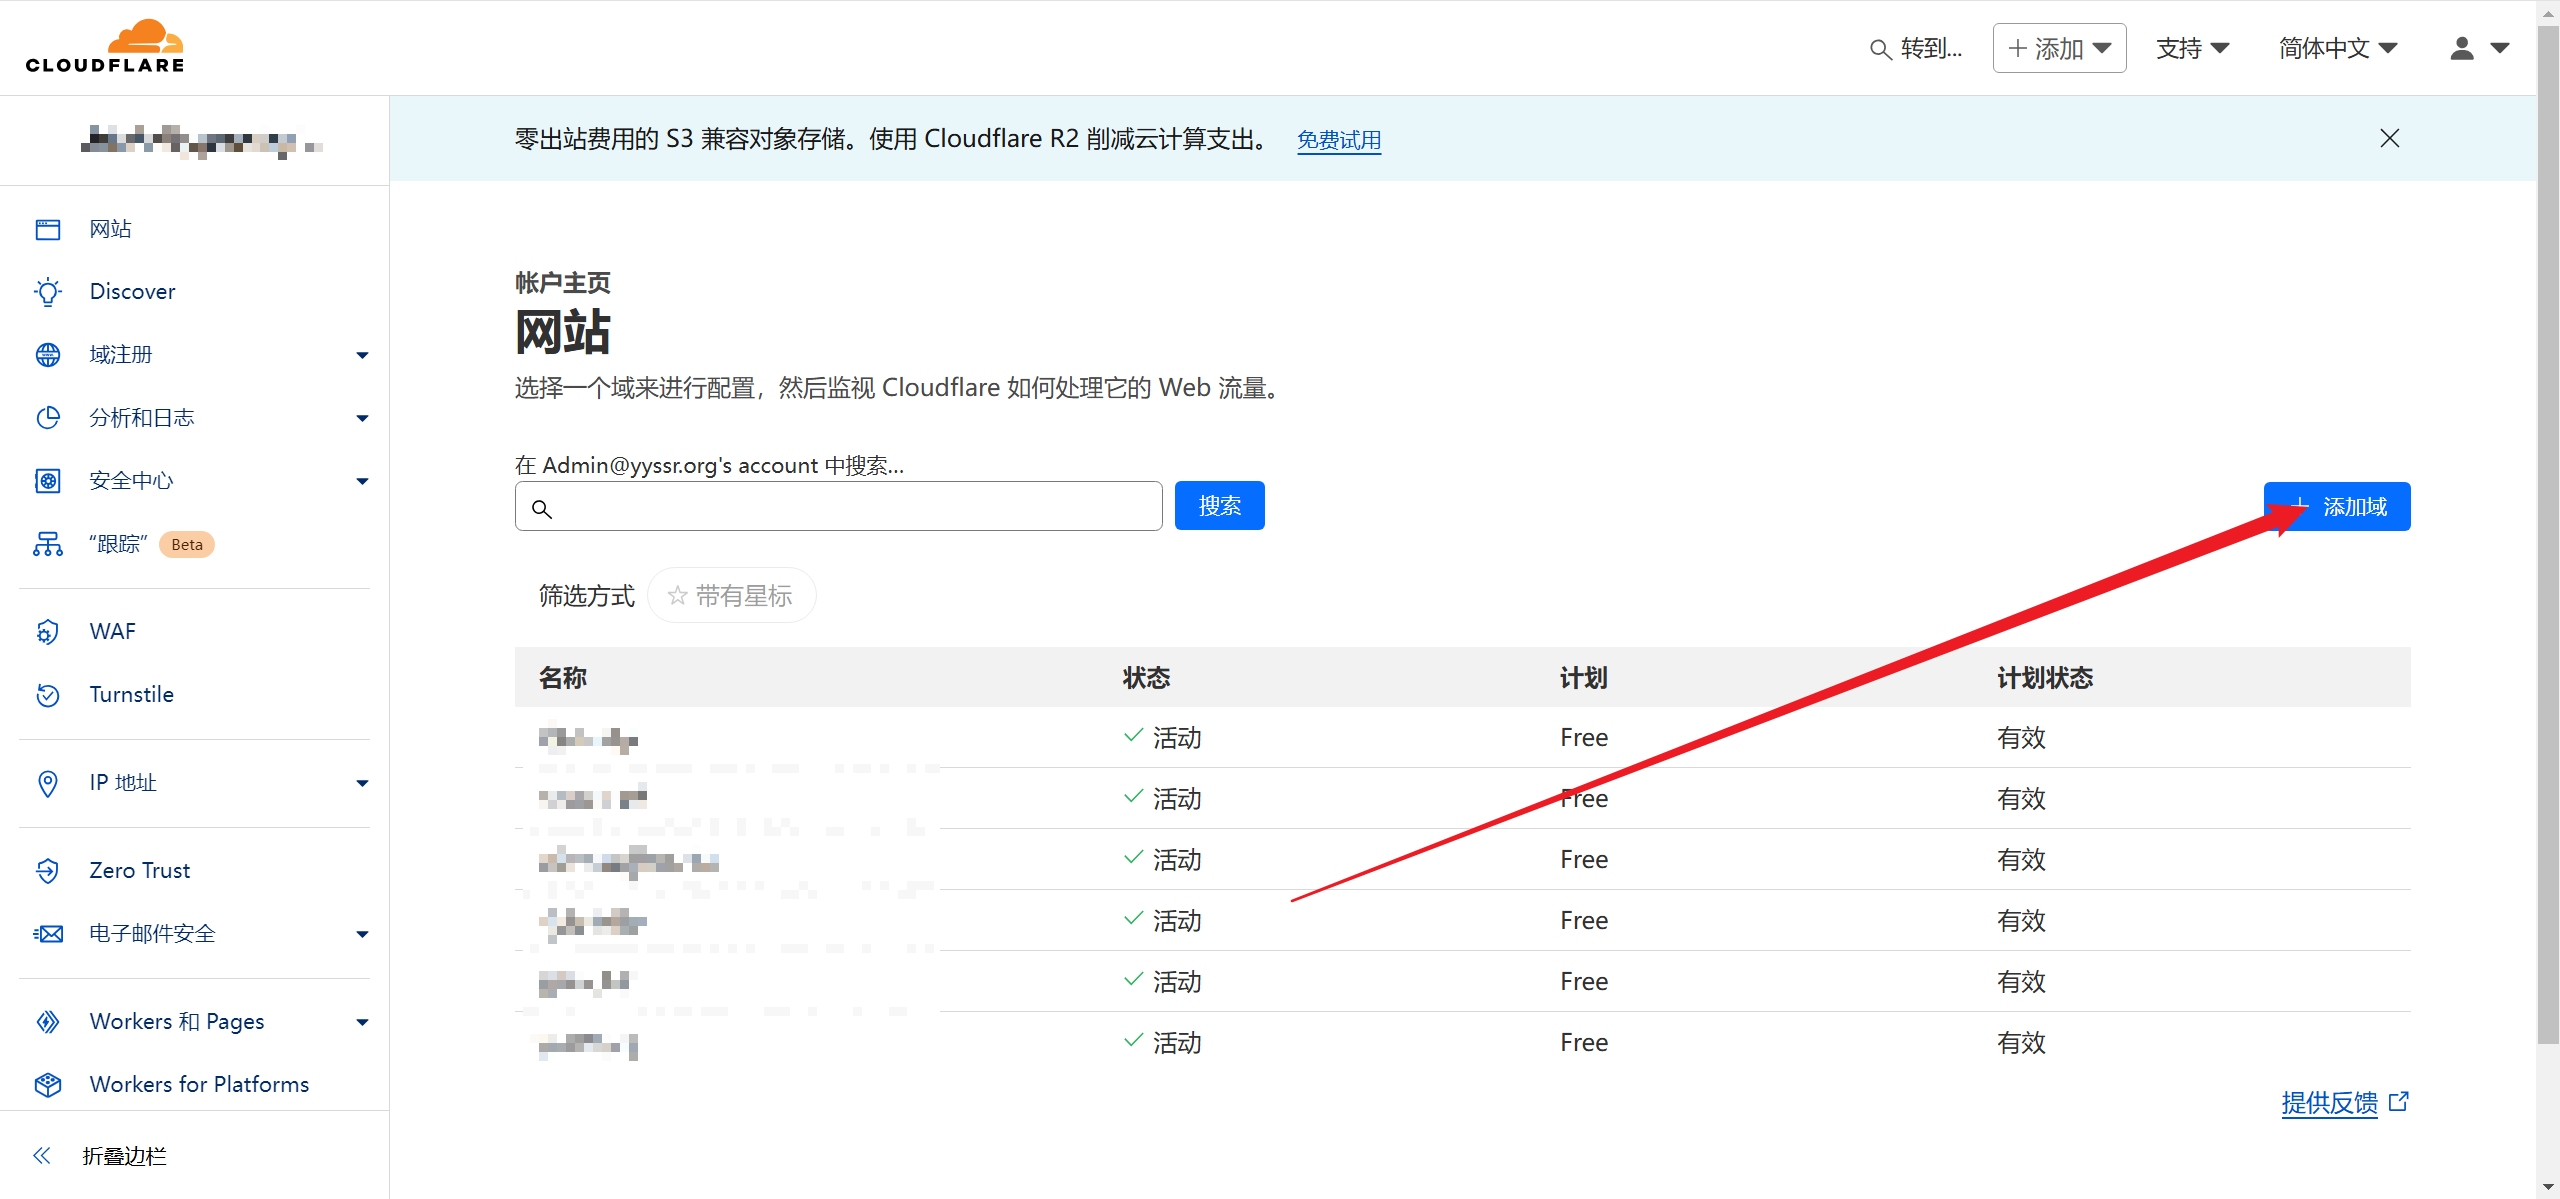Click the 名称 column header
This screenshot has width=2560, height=1199.
563,678
